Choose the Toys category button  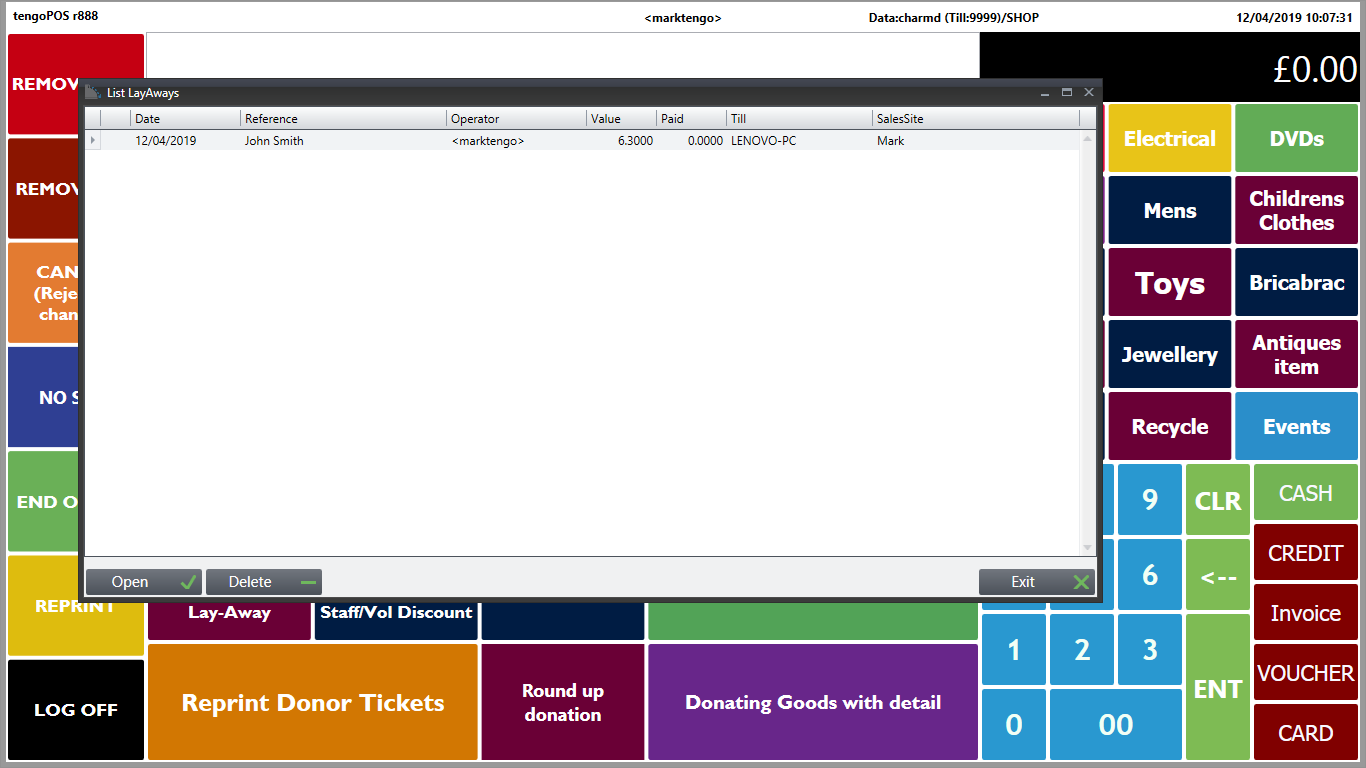(1169, 283)
